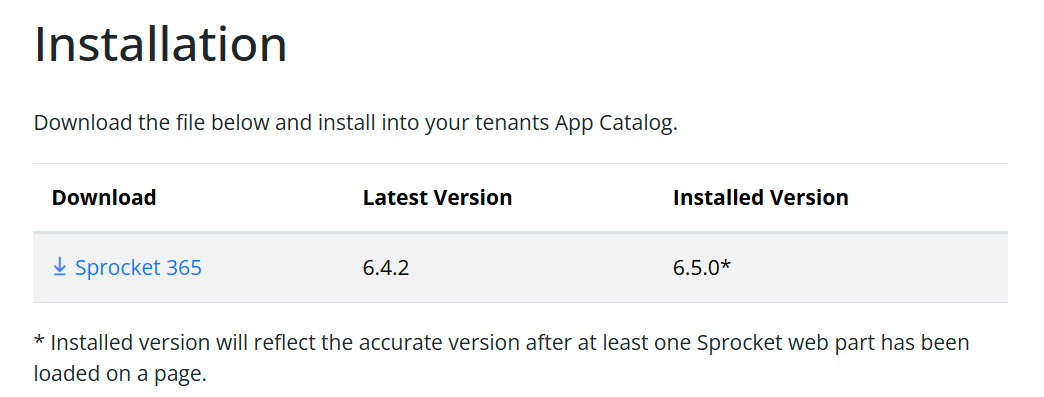Open the Sprocket 365 download link
Image resolution: width=1044 pixels, height=397 pixels.
coord(127,267)
